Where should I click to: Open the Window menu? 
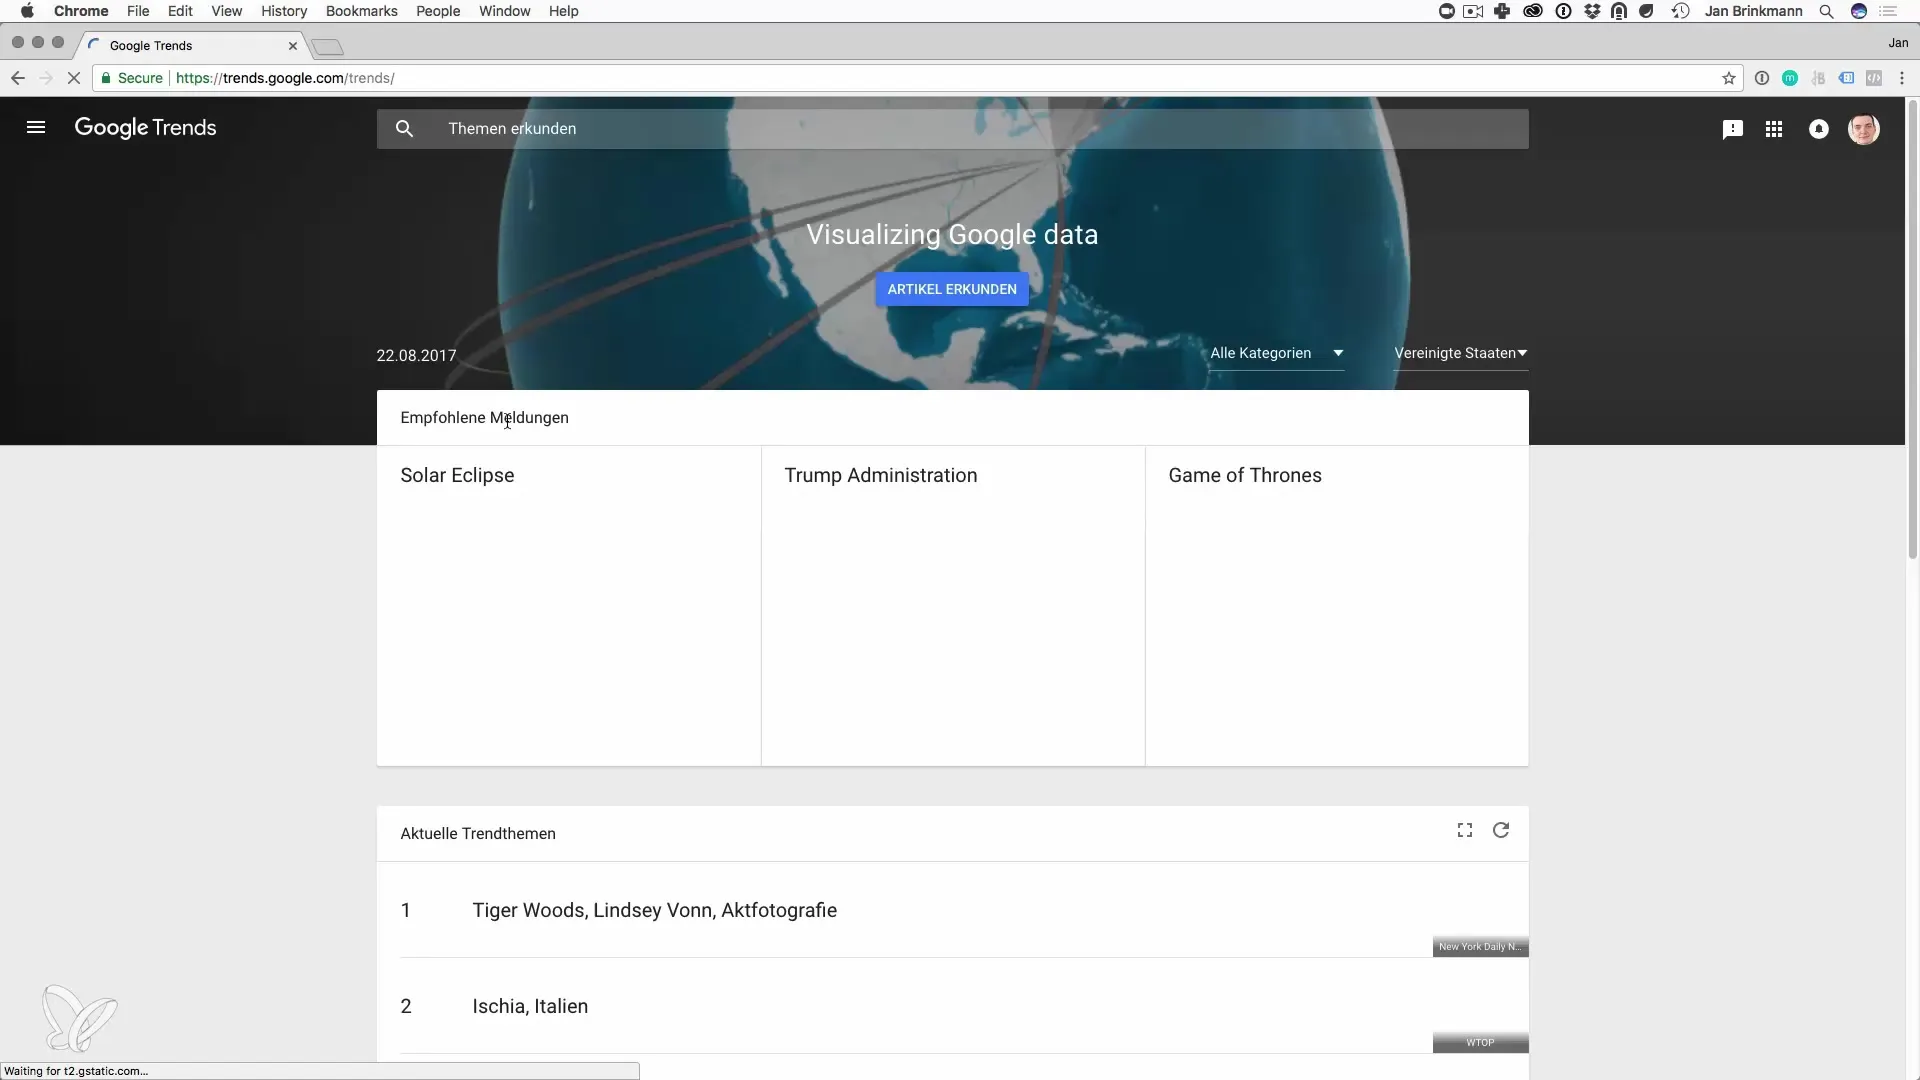(x=505, y=11)
